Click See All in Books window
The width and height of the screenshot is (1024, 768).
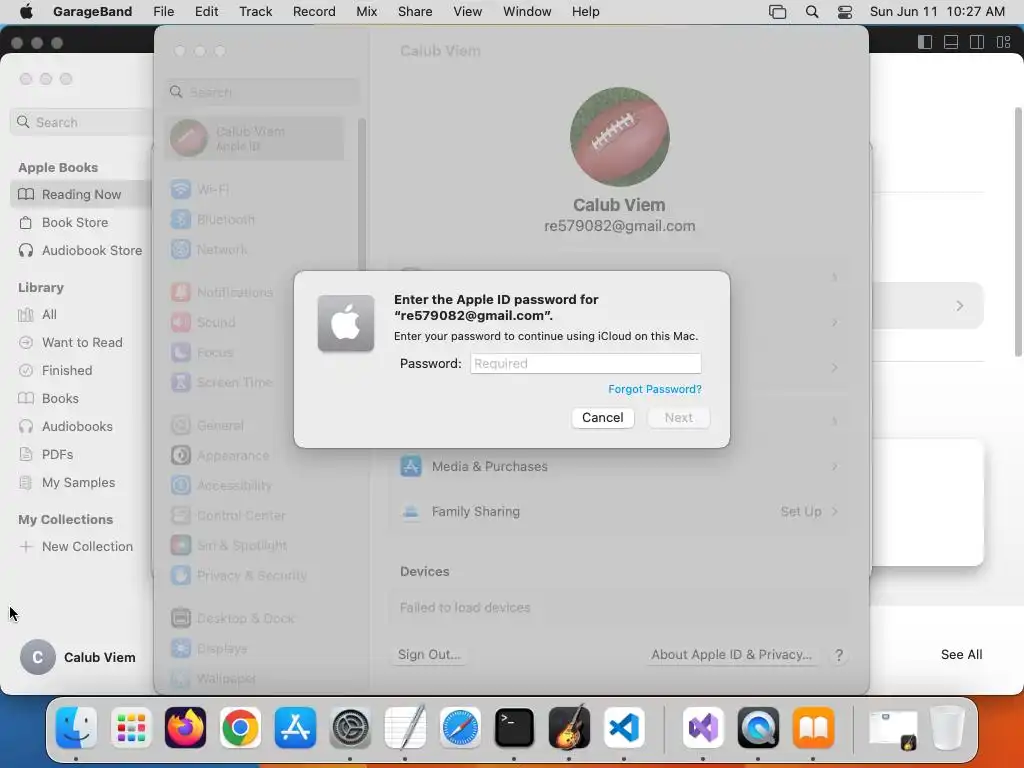(x=961, y=655)
